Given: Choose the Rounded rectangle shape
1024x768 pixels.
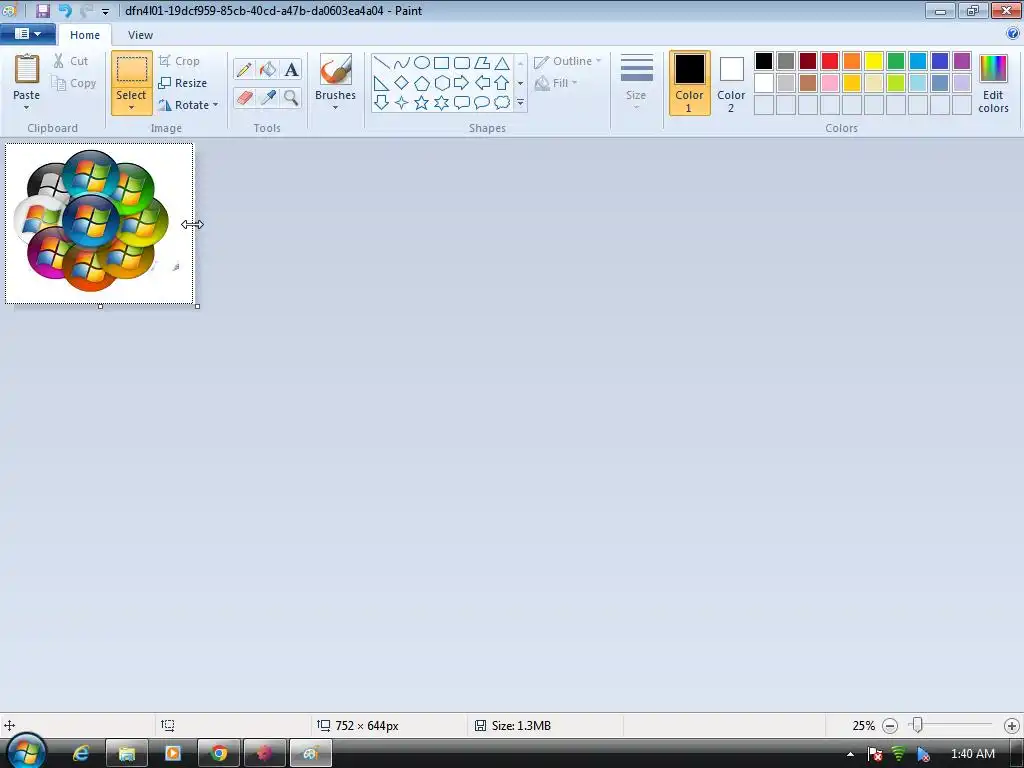Looking at the screenshot, I should tap(462, 63).
